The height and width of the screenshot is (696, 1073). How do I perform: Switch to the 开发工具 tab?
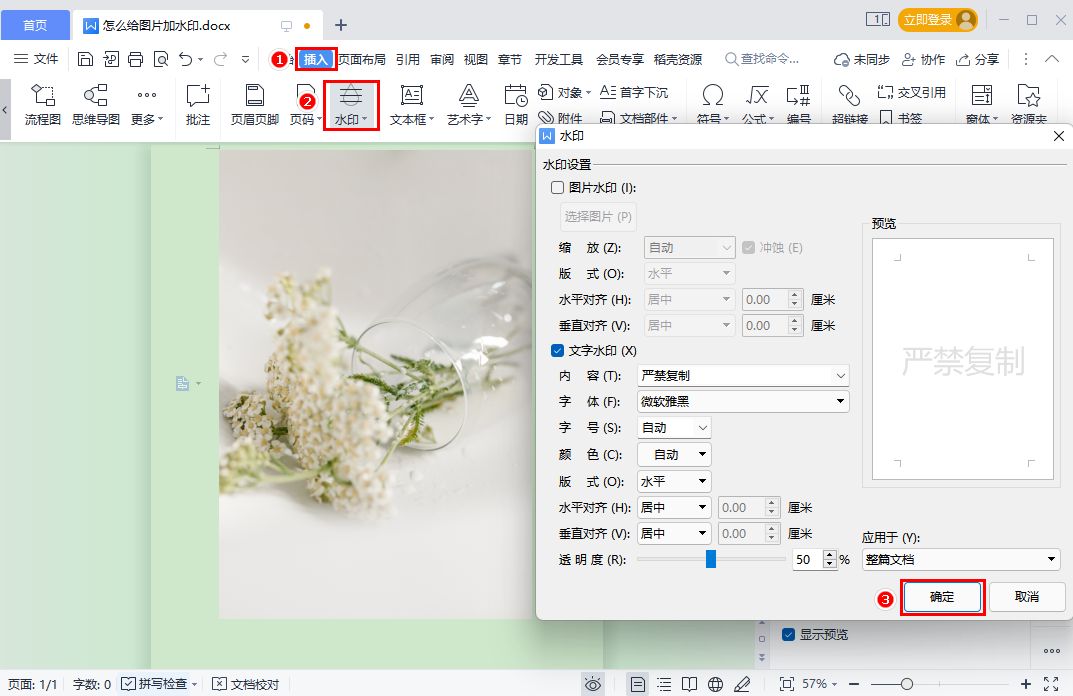pyautogui.click(x=558, y=60)
